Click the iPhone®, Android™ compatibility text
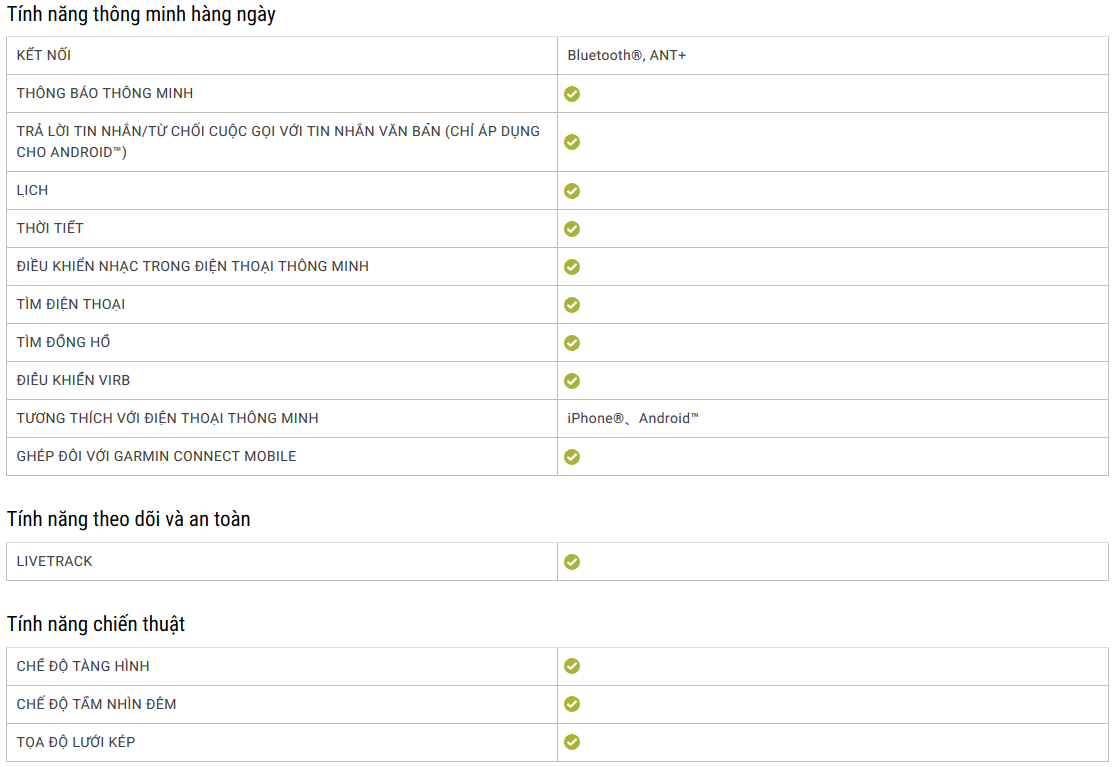This screenshot has width=1114, height=767. click(633, 418)
